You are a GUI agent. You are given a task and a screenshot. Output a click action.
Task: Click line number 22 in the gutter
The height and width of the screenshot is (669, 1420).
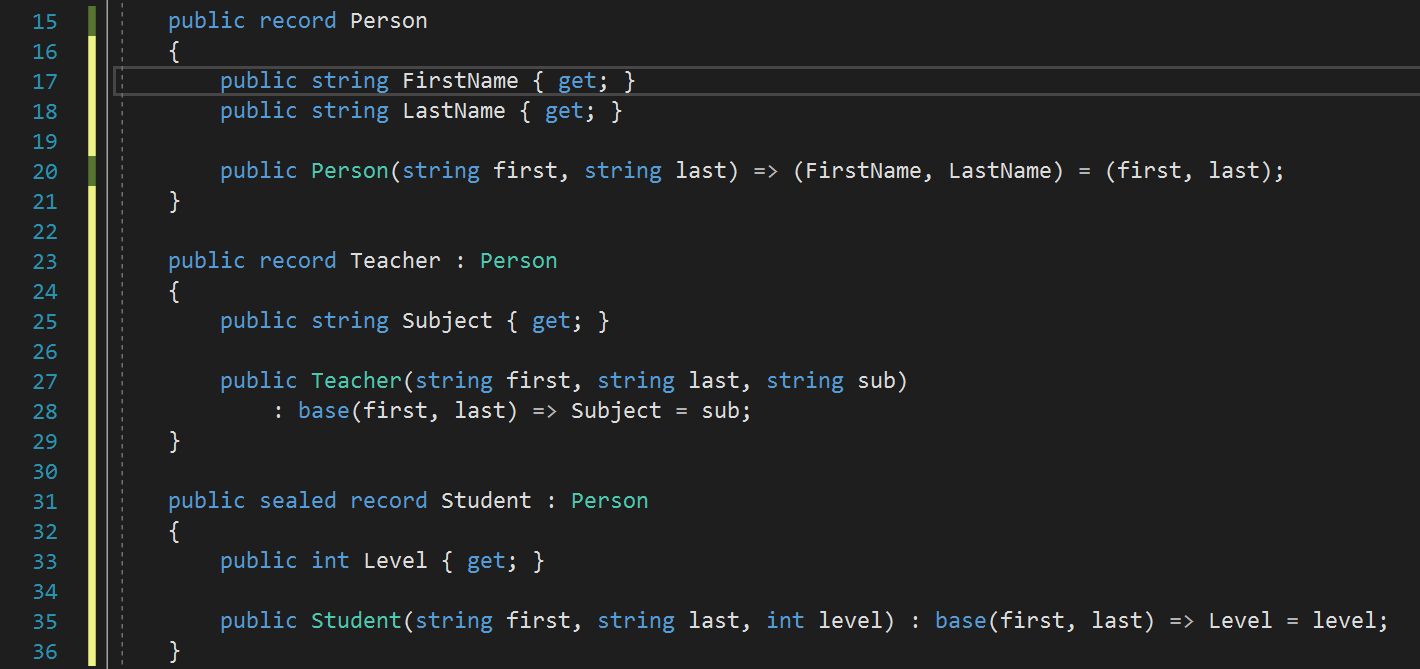coord(45,231)
